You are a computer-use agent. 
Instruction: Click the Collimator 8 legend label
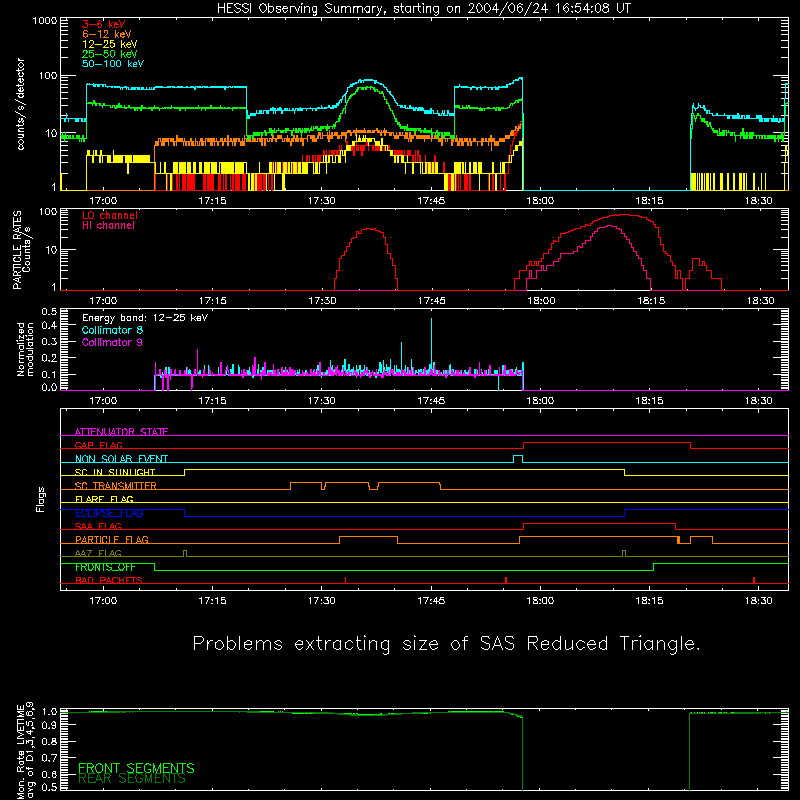pos(112,330)
